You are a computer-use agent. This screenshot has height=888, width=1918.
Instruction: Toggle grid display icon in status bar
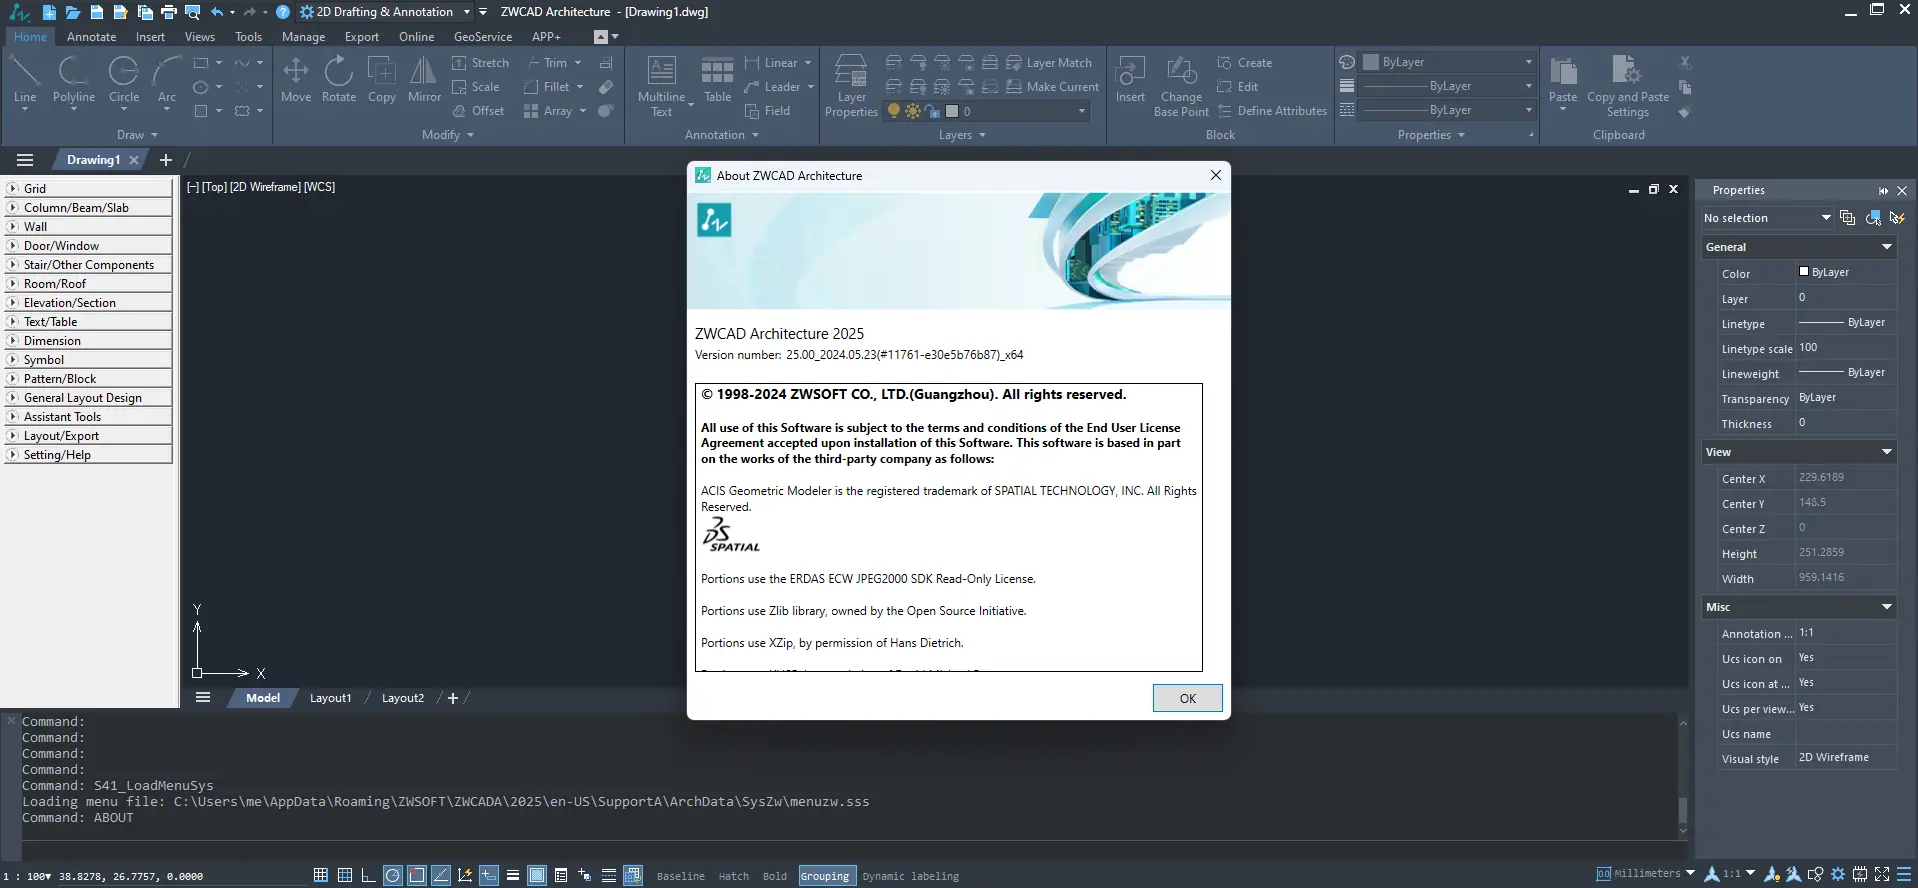345,875
